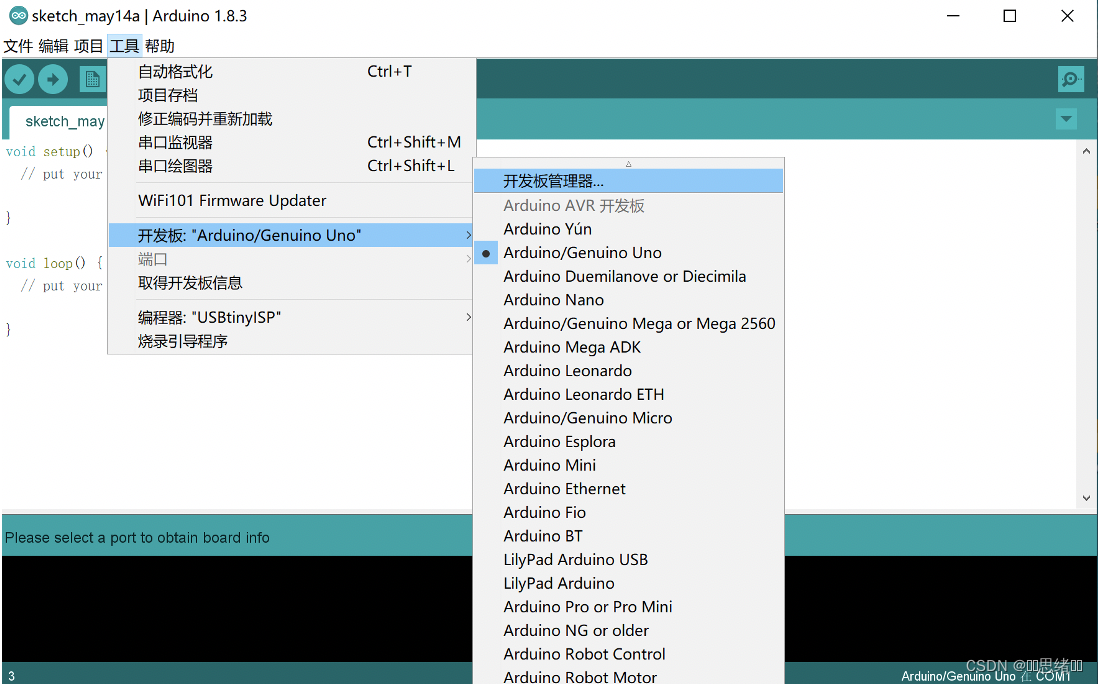This screenshot has height=684, width=1098.
Task: Select Arduino Nano board
Action: (x=628, y=300)
